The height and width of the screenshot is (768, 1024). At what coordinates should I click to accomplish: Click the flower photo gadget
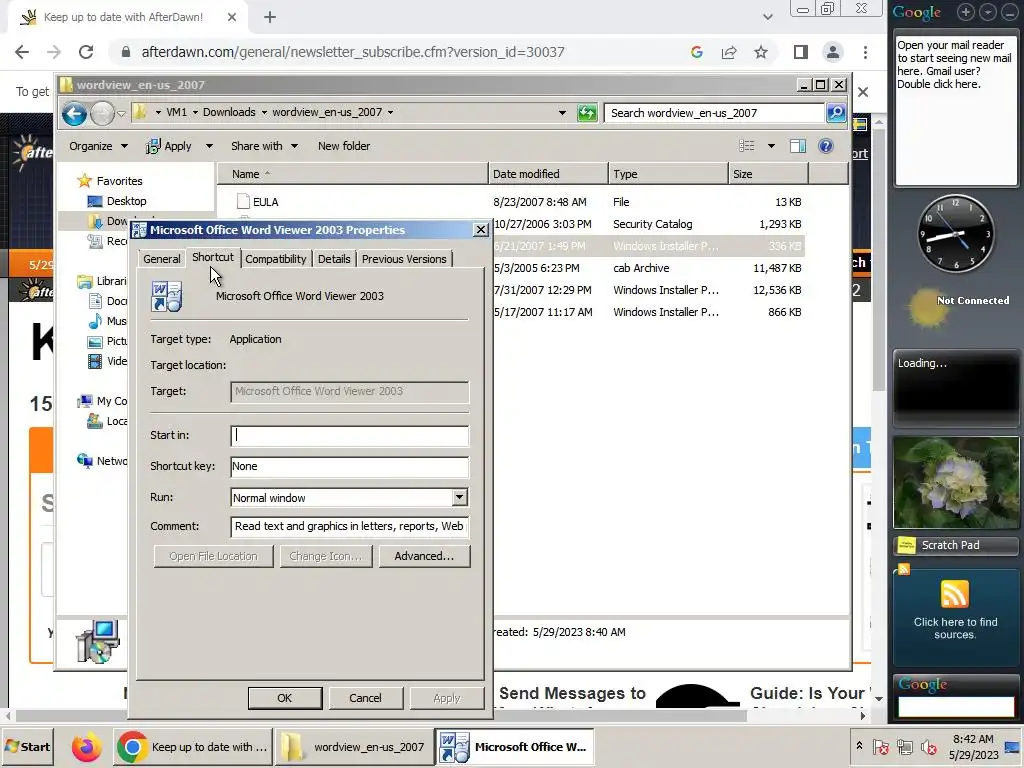point(956,483)
